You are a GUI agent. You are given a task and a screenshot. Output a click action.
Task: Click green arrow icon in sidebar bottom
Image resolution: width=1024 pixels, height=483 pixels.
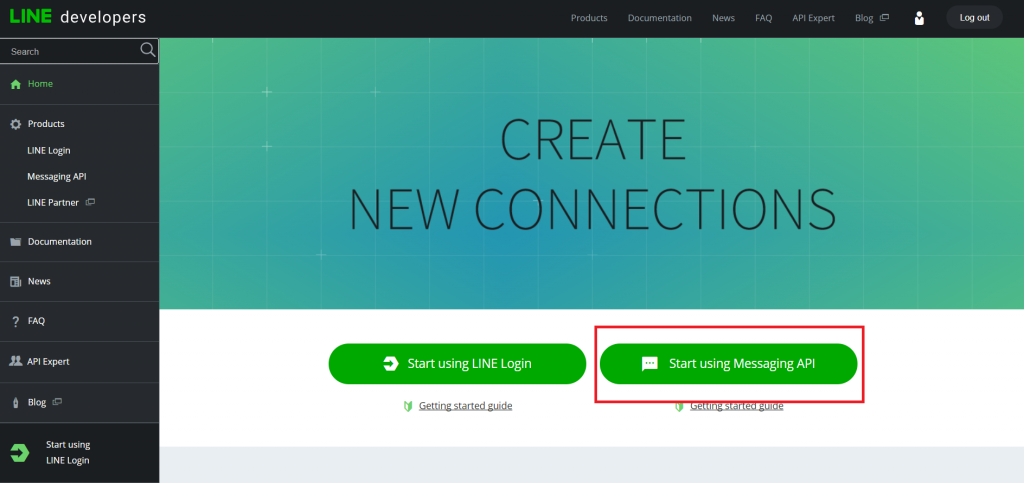tap(20, 452)
